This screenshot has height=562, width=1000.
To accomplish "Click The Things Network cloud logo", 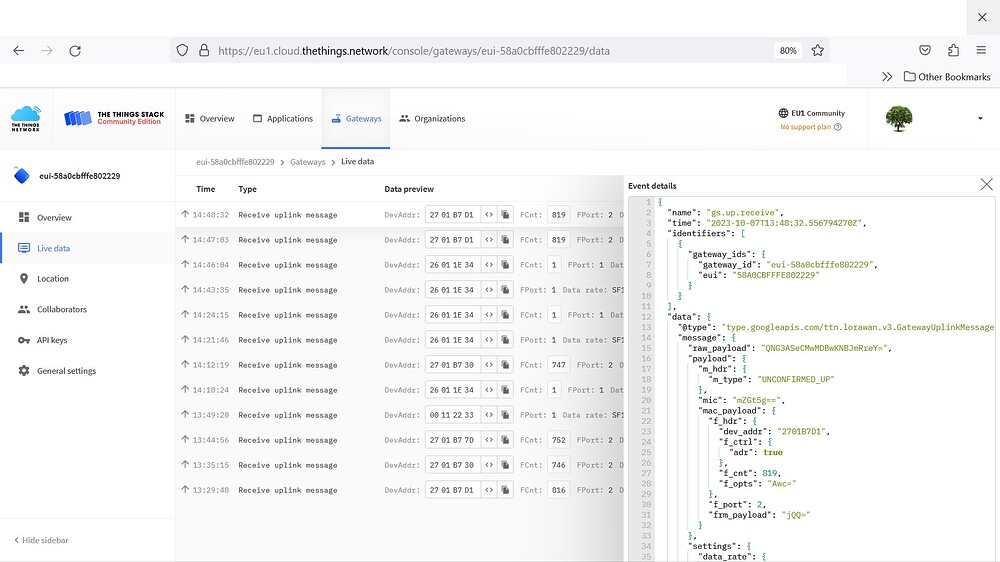I will pos(26,119).
